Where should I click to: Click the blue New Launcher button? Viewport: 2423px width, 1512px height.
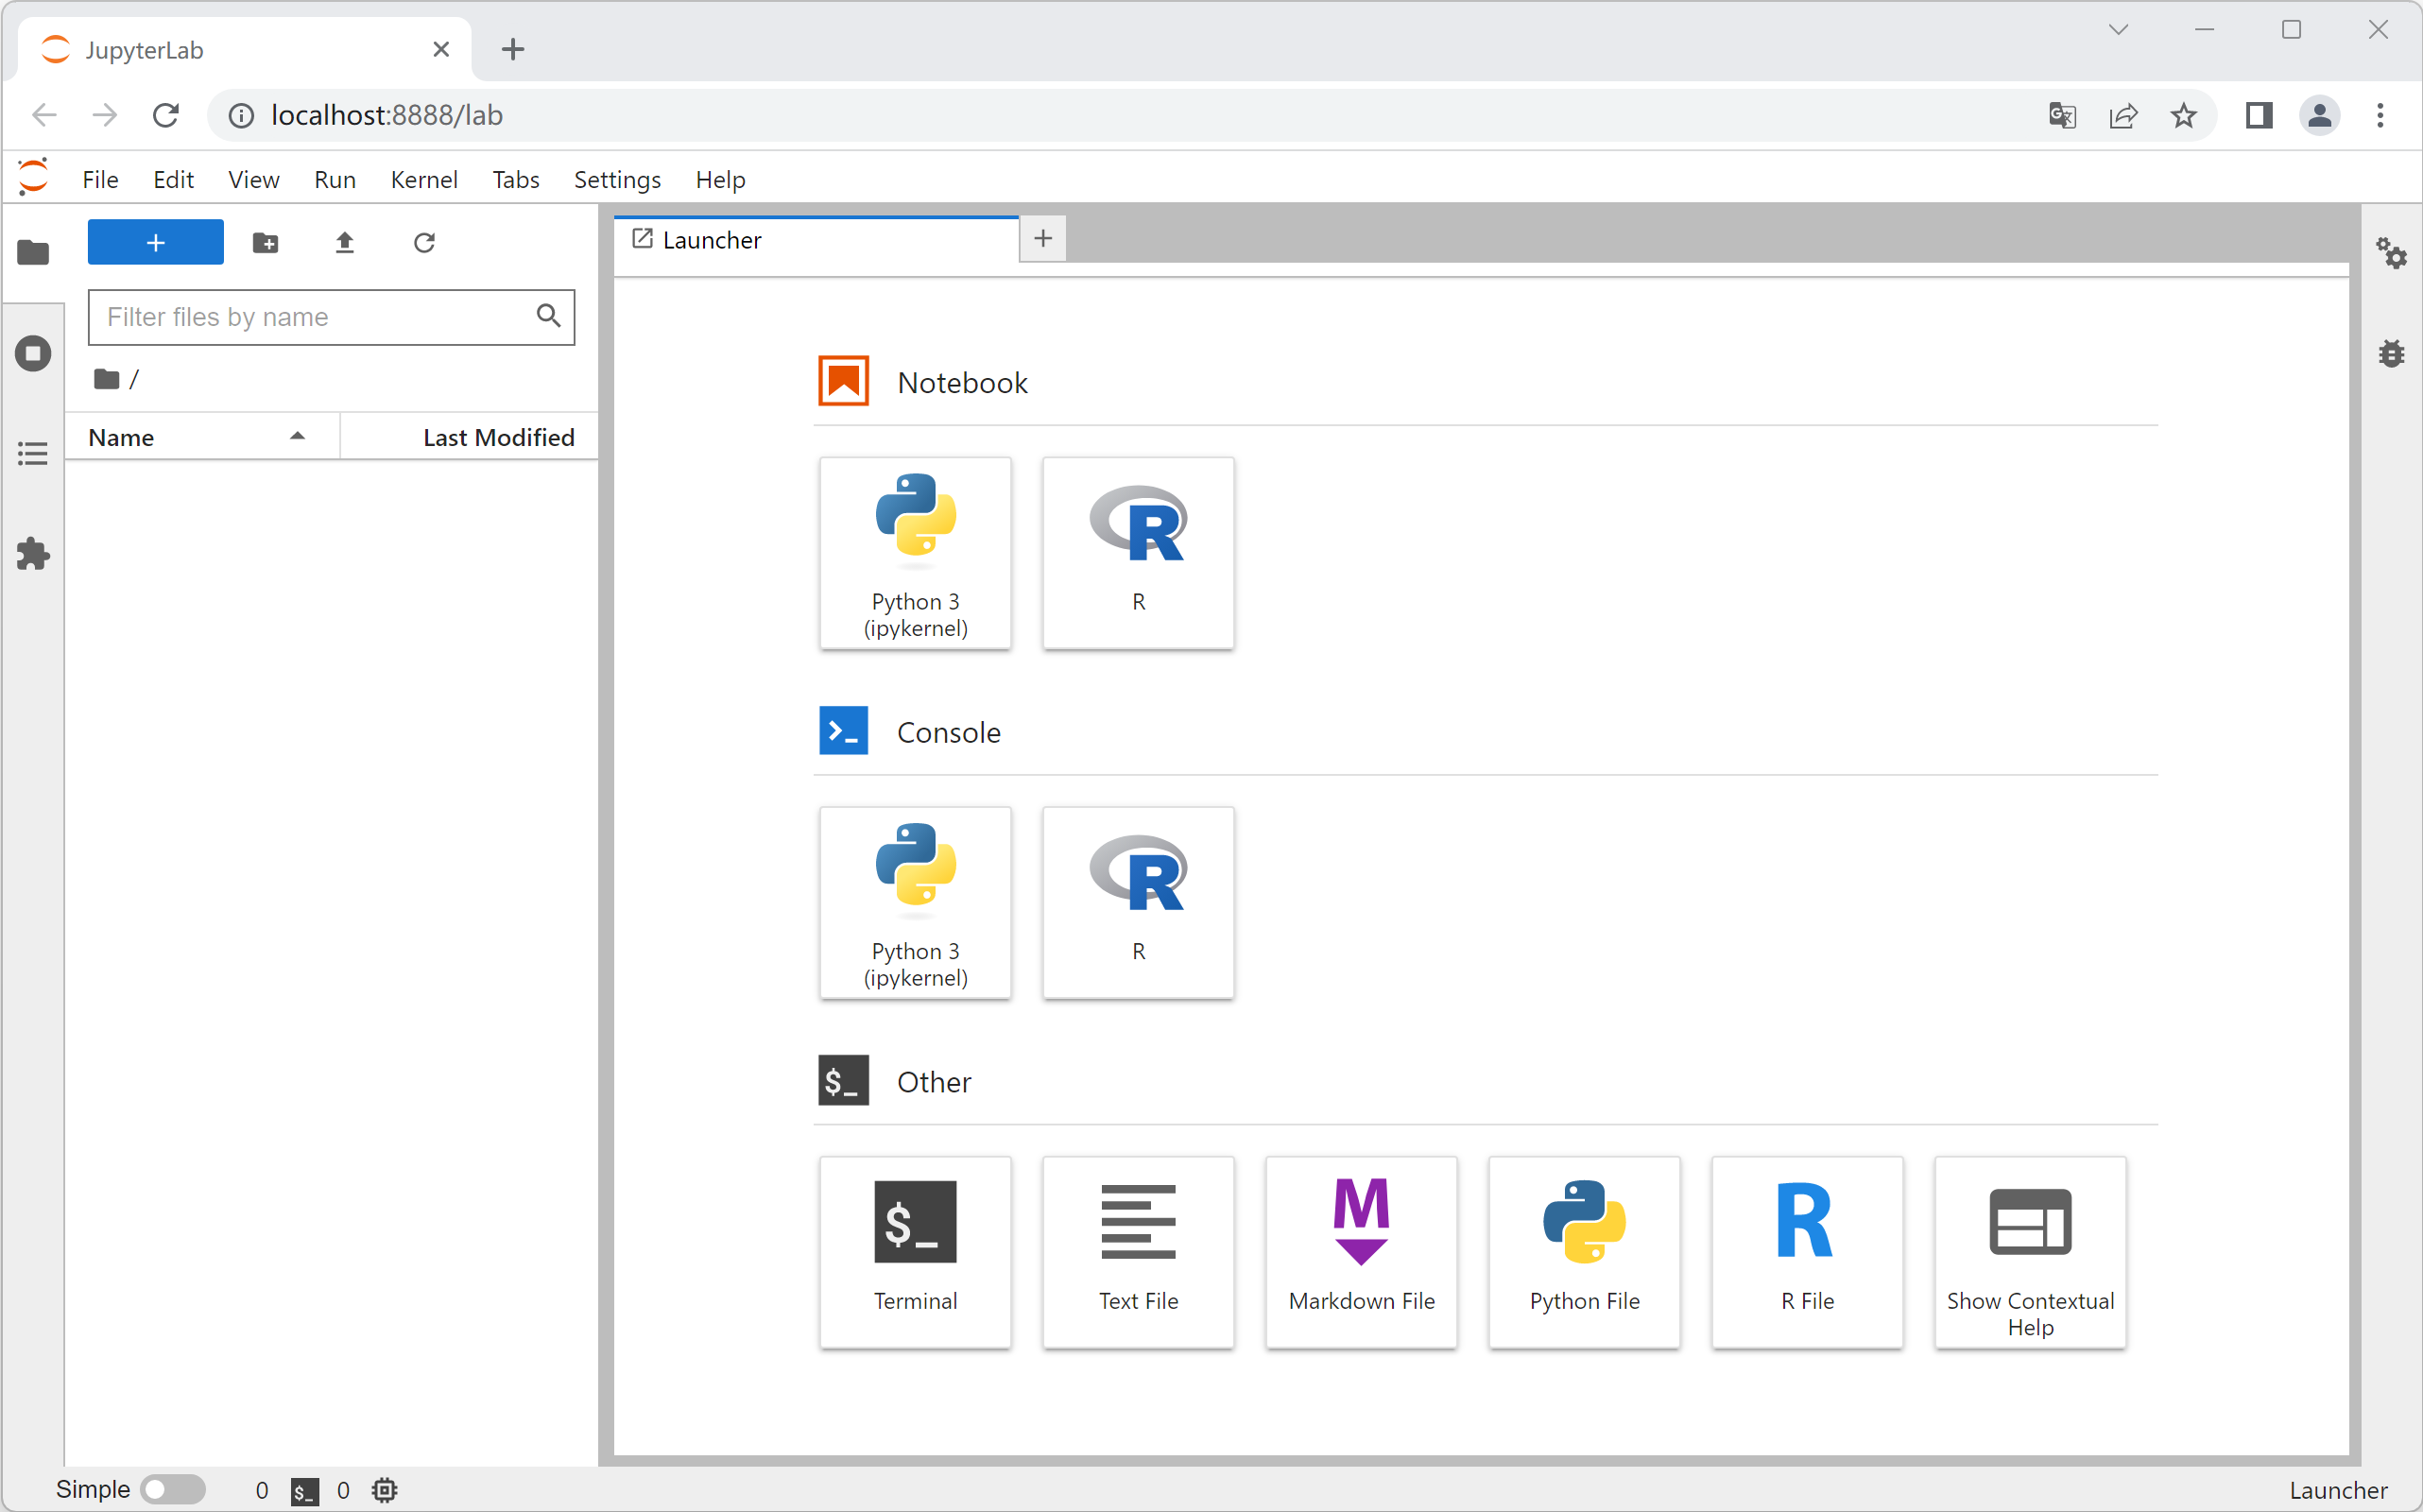[x=156, y=243]
